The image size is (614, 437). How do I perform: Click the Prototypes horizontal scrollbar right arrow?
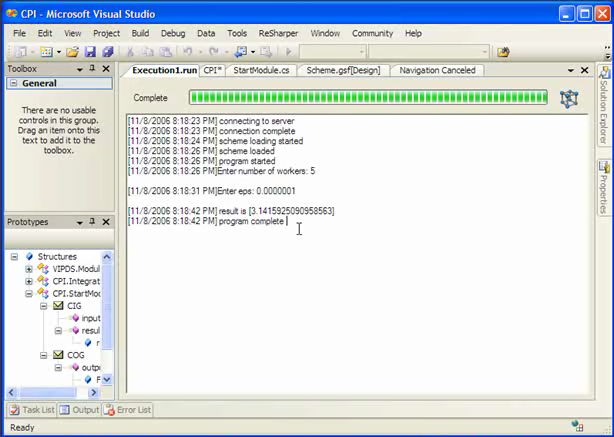(93, 392)
